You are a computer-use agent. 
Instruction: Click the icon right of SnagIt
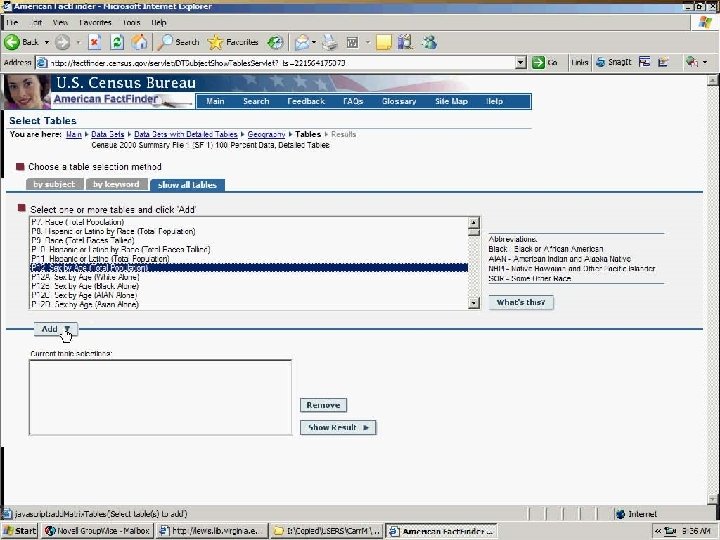tap(644, 62)
